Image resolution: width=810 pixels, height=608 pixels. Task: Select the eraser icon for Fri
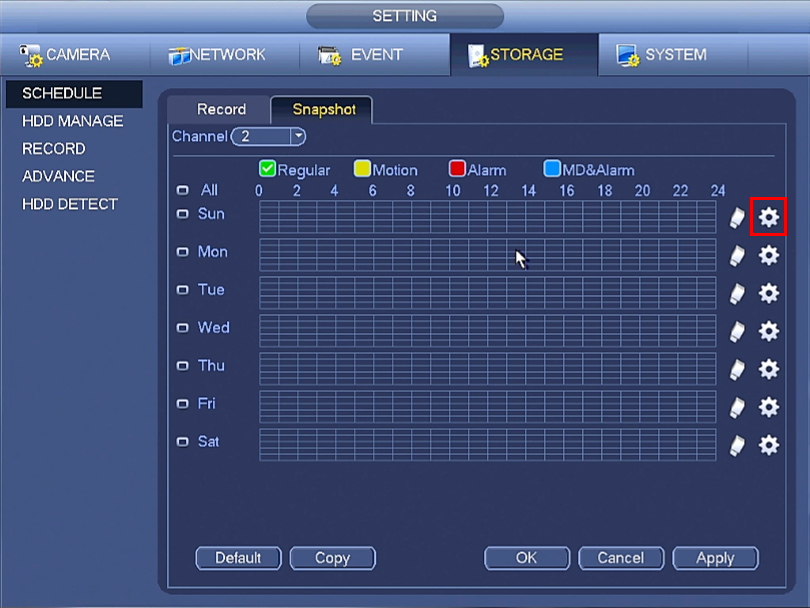pos(737,408)
